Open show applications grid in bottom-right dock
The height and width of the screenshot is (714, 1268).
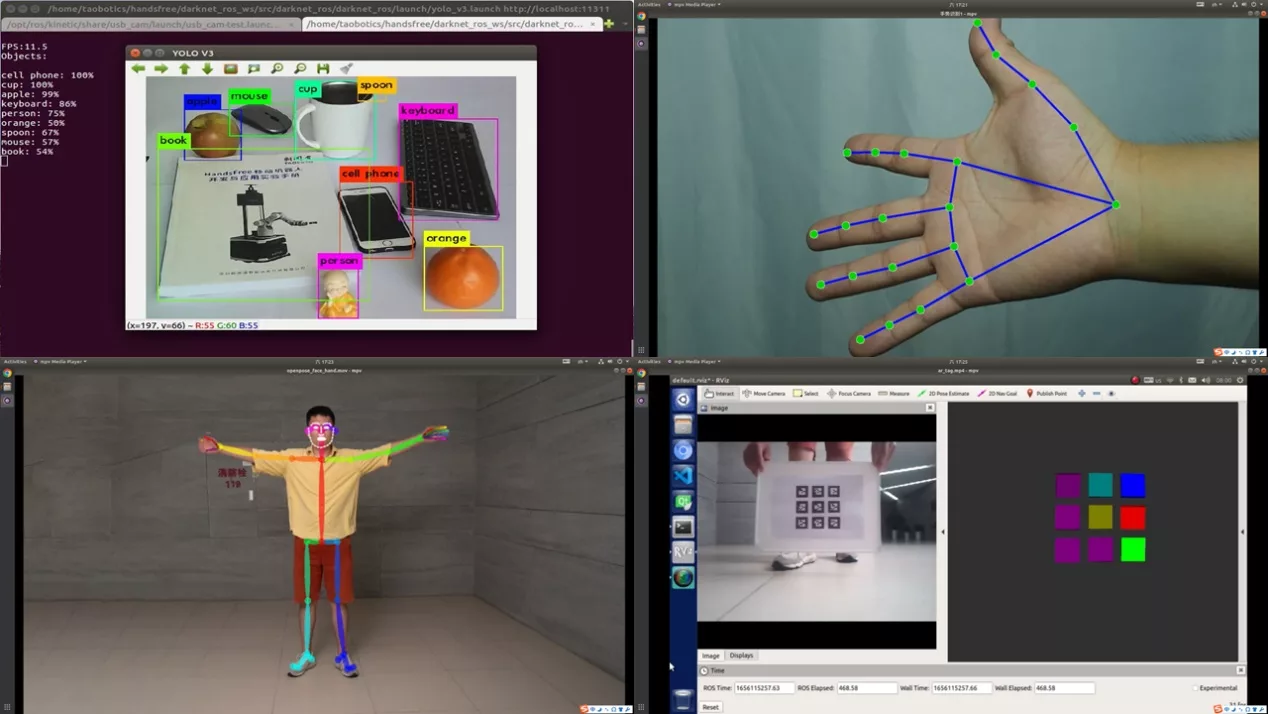click(641, 707)
